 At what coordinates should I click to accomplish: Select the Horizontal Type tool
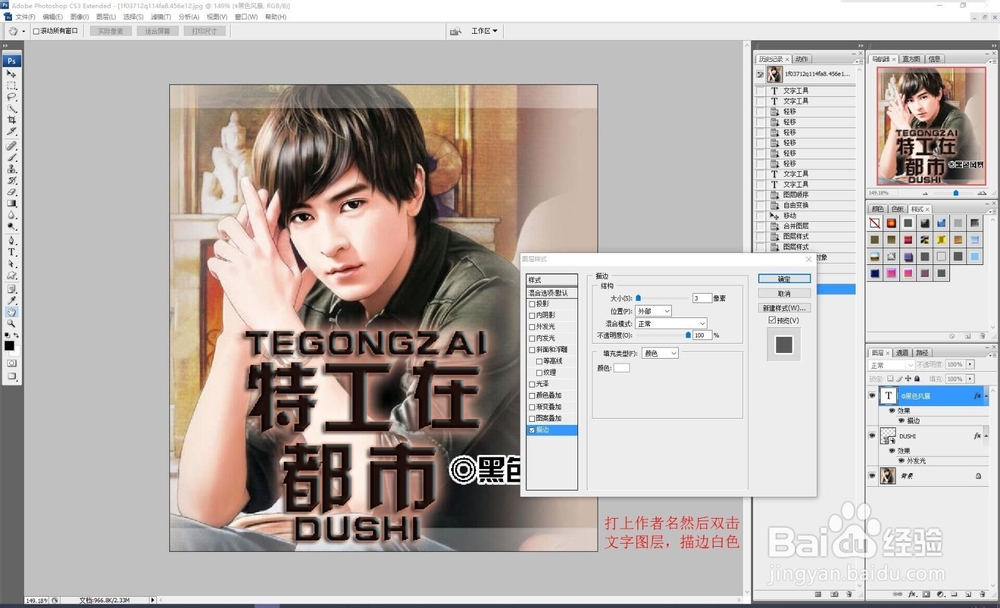tap(11, 253)
